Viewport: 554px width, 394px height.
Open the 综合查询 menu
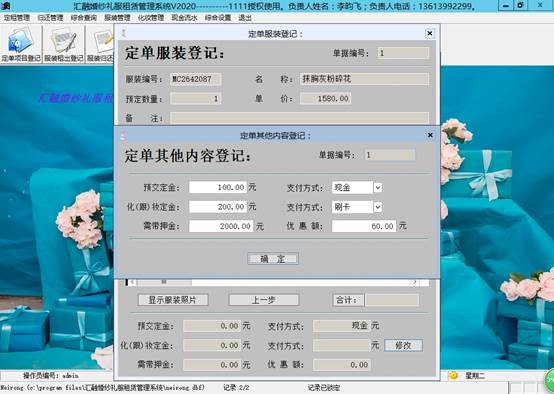84,18
